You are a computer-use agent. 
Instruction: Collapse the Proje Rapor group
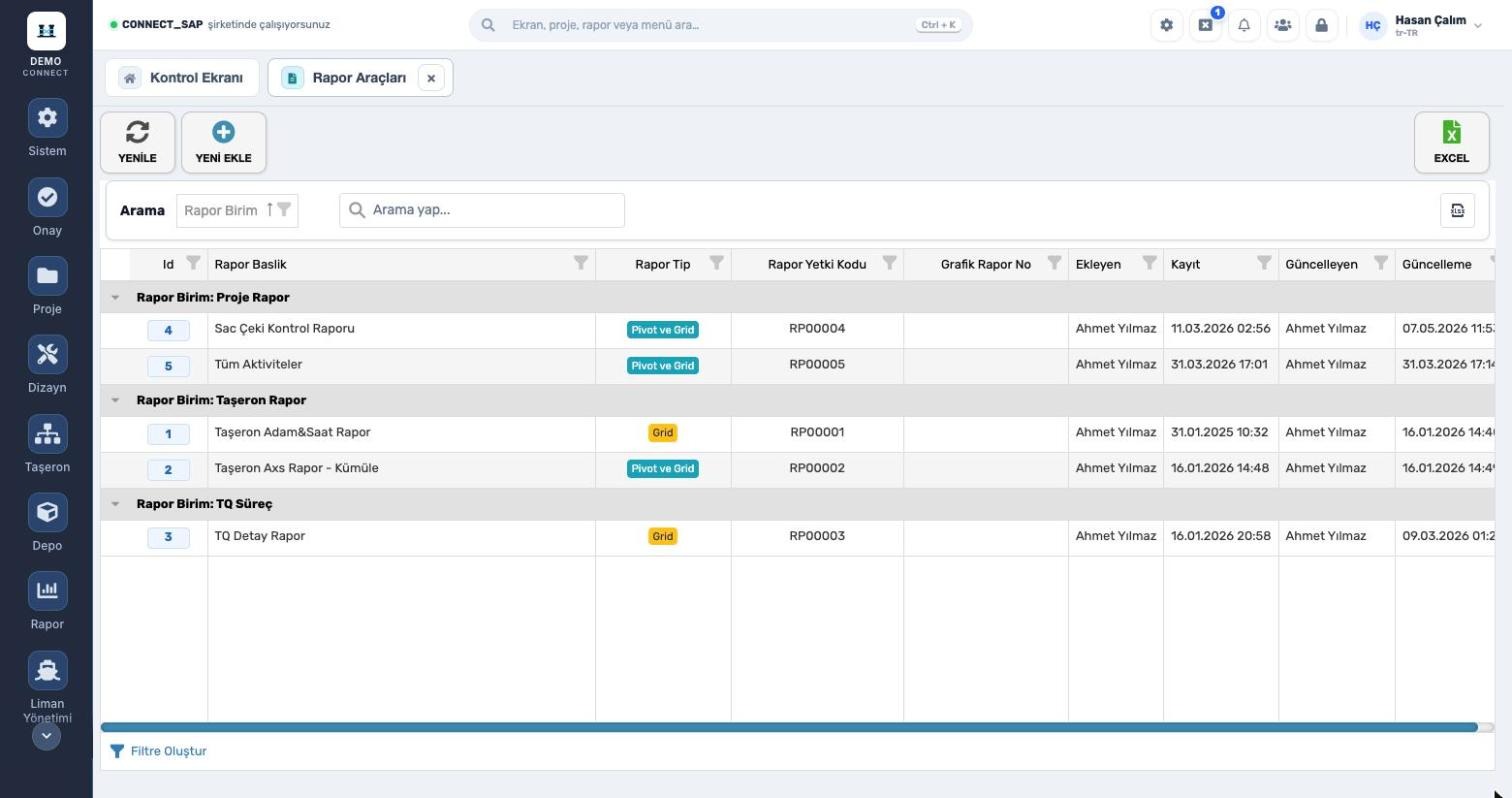(x=115, y=297)
